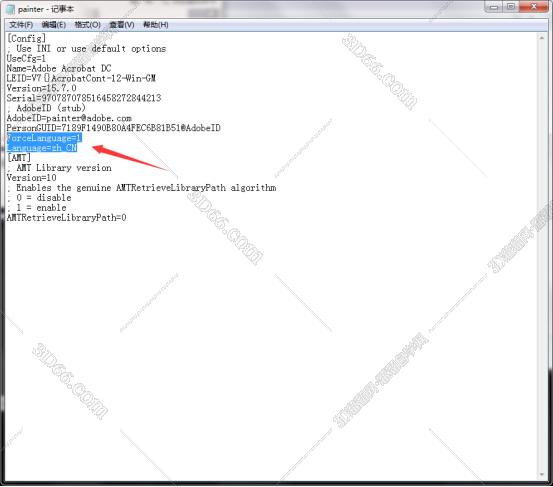
Task: Click the scrollbar up arrow
Action: point(542,37)
